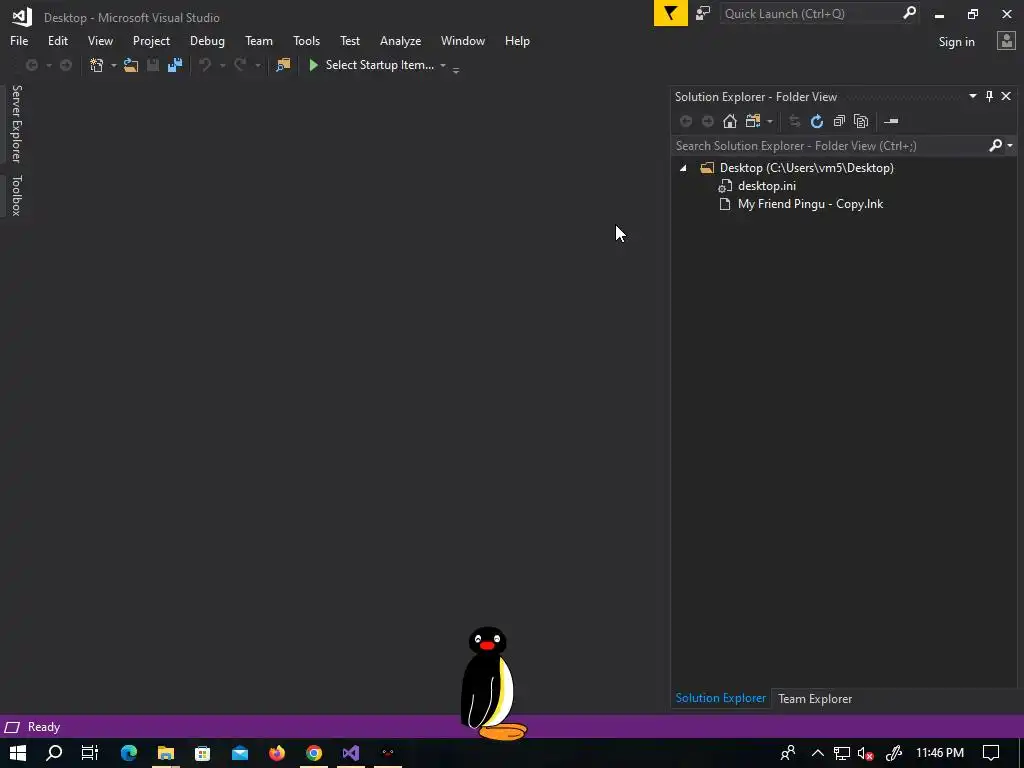Click the green Start play icon

pyautogui.click(x=313, y=65)
